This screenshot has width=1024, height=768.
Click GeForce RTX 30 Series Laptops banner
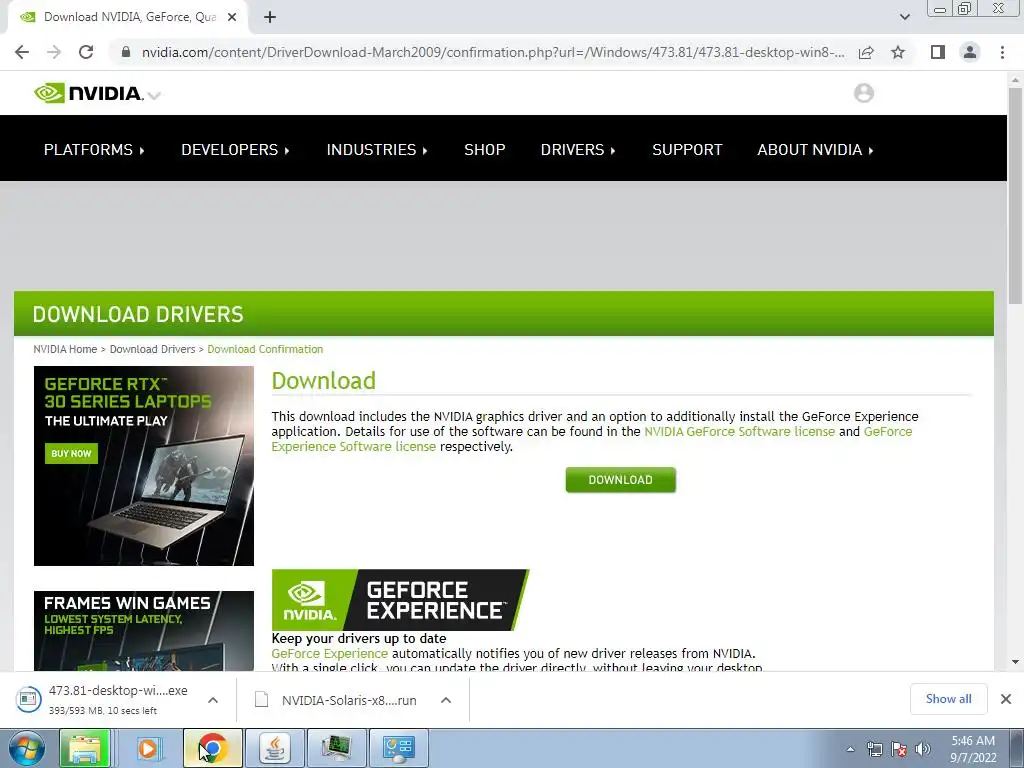tap(144, 466)
